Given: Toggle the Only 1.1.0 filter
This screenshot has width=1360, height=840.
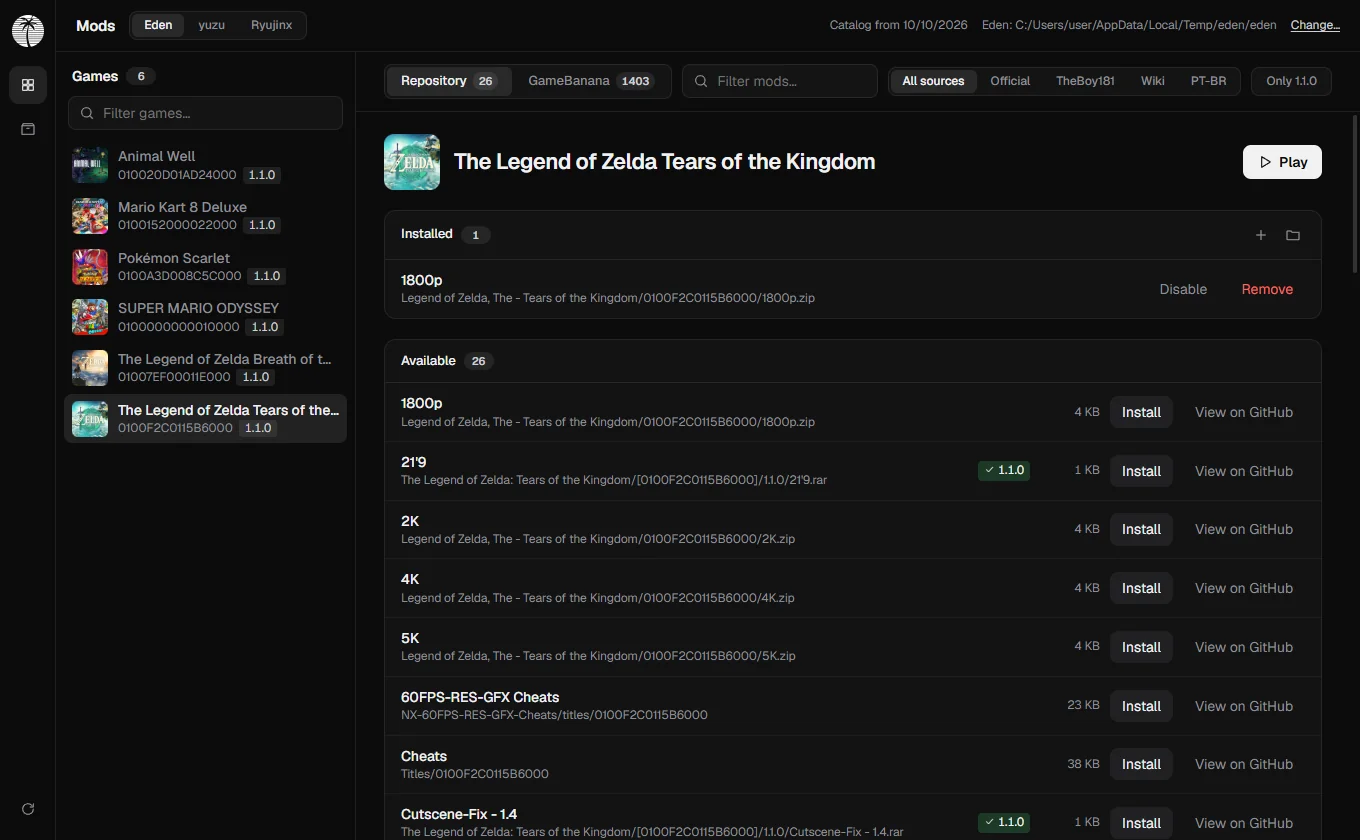Looking at the screenshot, I should [1291, 81].
